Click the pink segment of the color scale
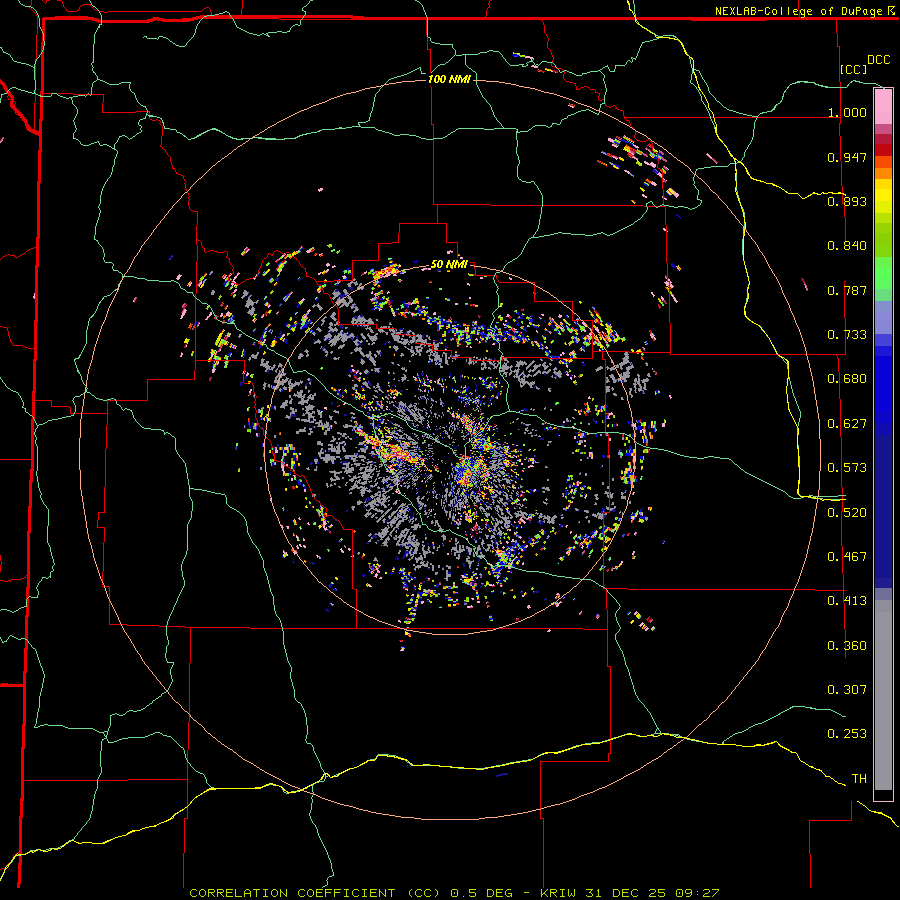This screenshot has width=900, height=900. coord(883,107)
